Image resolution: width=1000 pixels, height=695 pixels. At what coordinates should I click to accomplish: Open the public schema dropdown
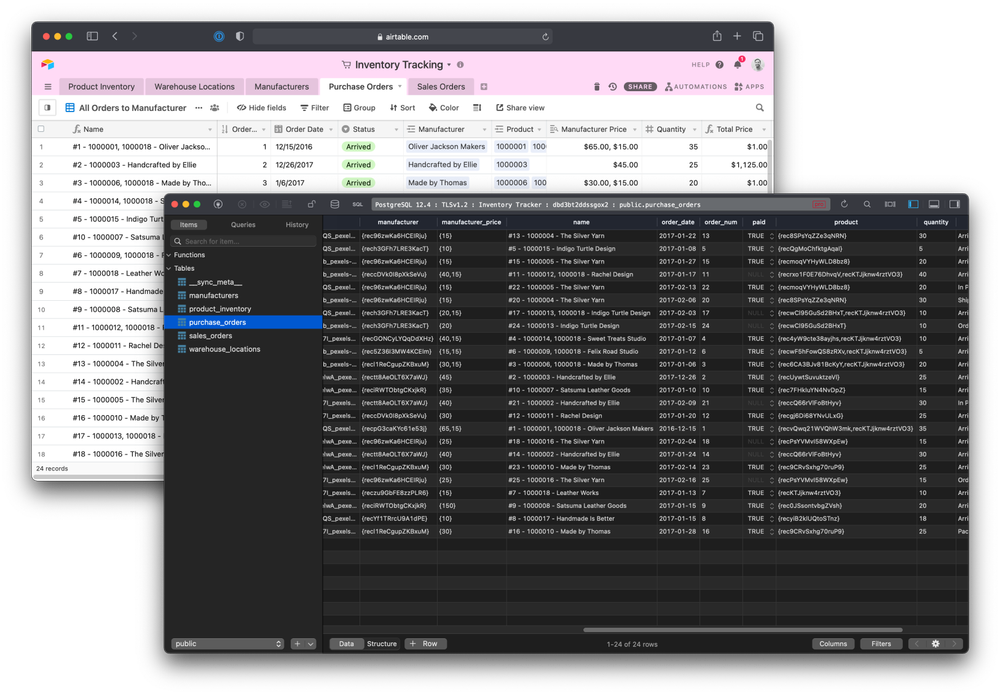tap(227, 644)
